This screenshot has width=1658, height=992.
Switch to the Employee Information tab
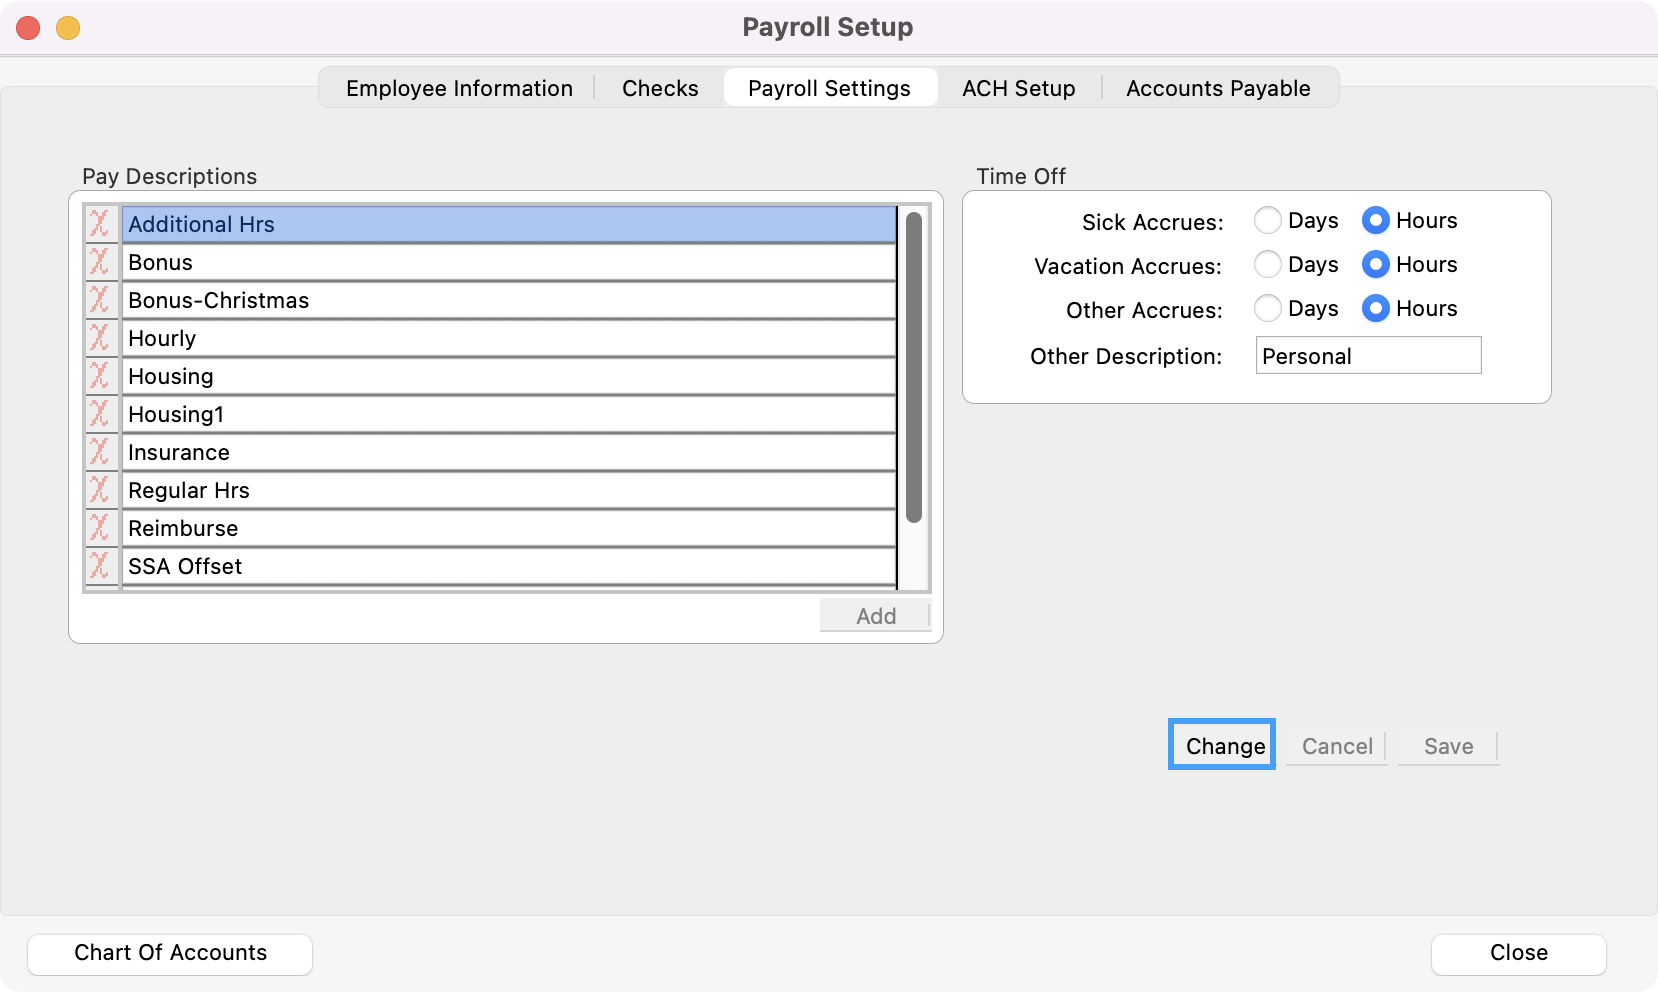[x=459, y=88]
